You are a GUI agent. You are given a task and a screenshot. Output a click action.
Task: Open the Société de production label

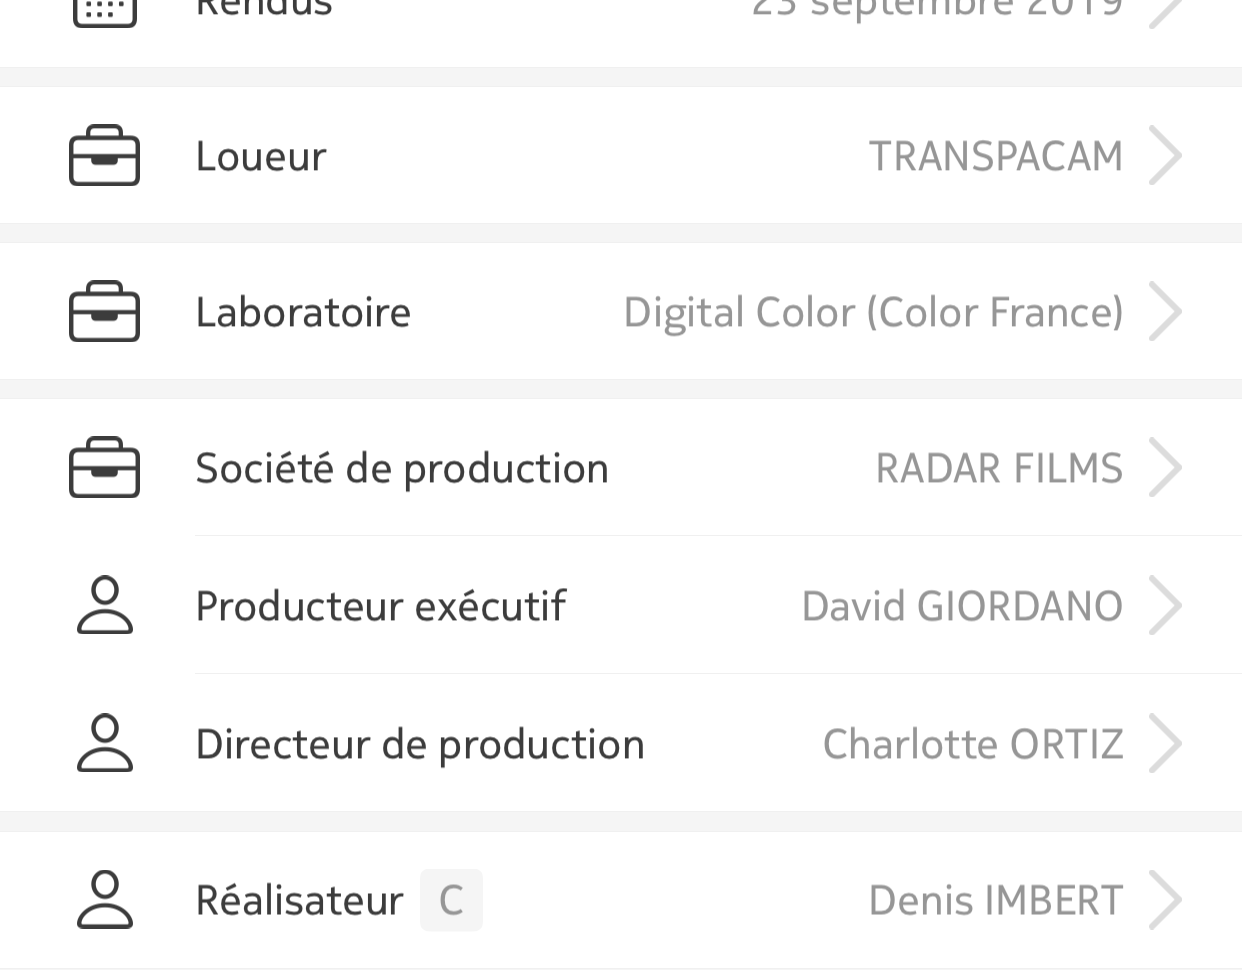[x=402, y=469]
